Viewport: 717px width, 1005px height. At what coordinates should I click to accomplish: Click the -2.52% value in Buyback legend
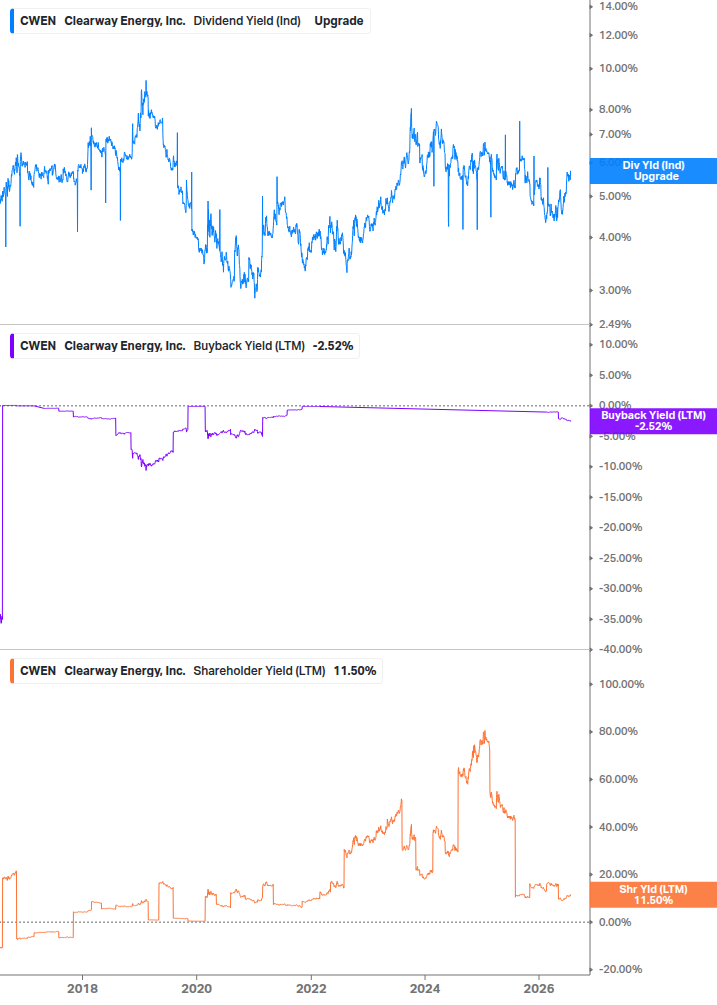click(x=333, y=346)
